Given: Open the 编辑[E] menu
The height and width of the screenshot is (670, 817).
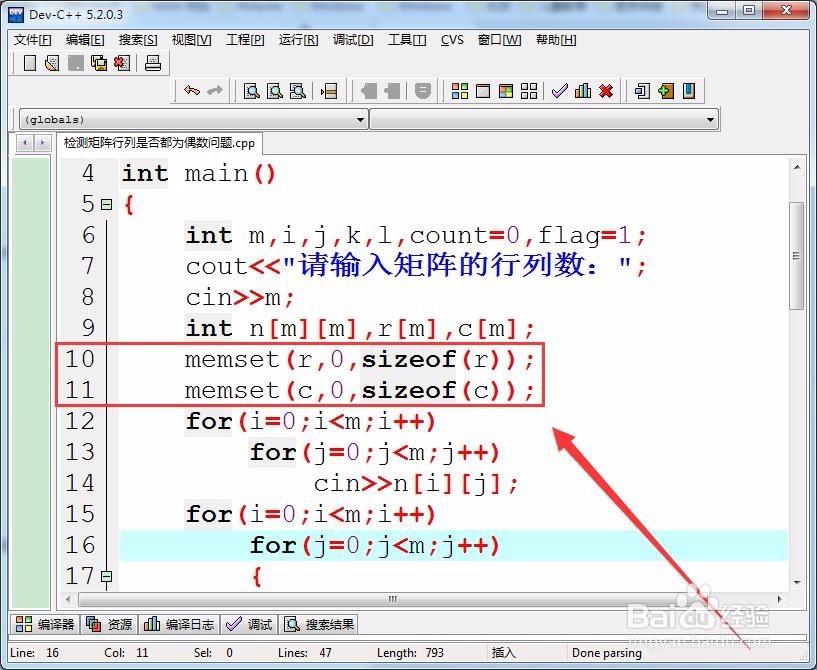Looking at the screenshot, I should click(x=85, y=40).
